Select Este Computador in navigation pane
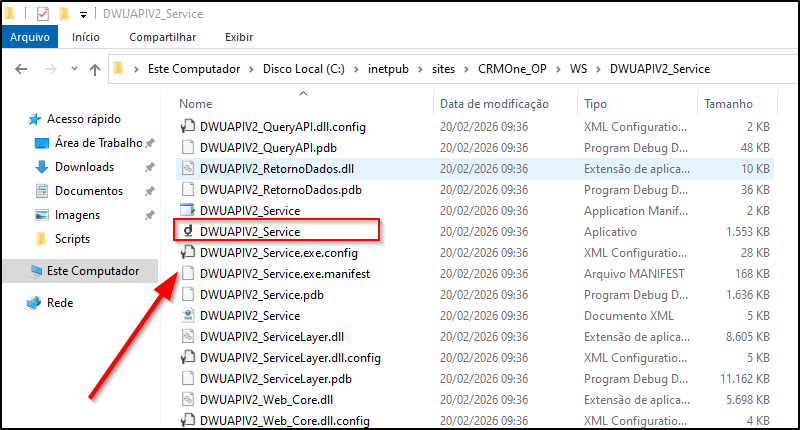 [x=93, y=271]
